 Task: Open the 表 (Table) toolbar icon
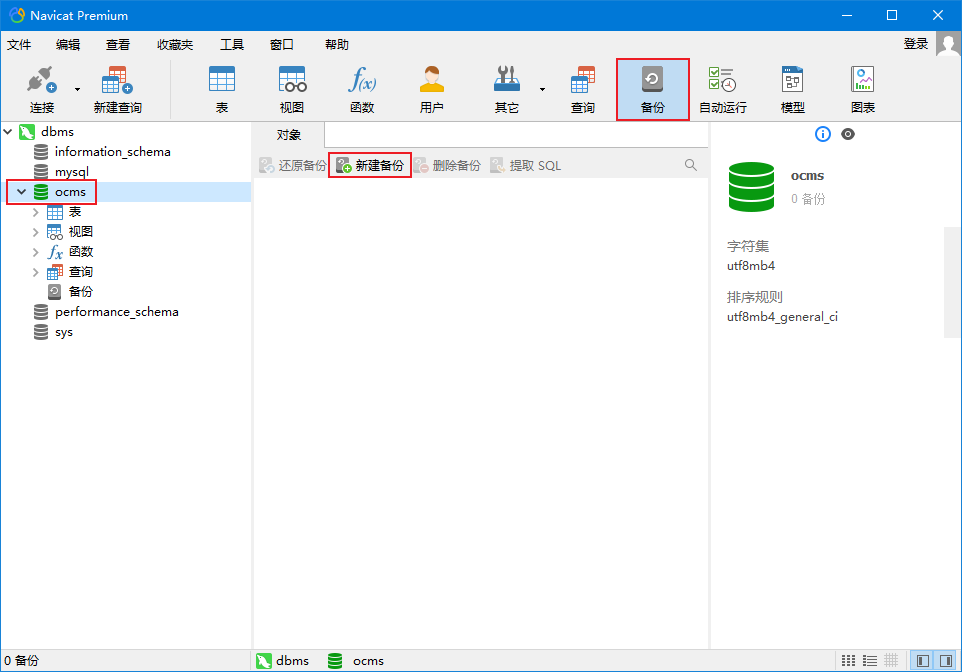(x=221, y=89)
